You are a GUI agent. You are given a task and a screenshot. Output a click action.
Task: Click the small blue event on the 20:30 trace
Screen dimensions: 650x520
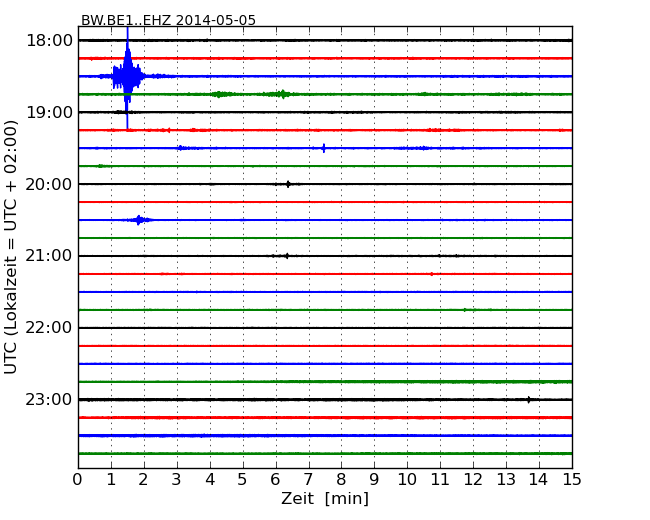139,220
